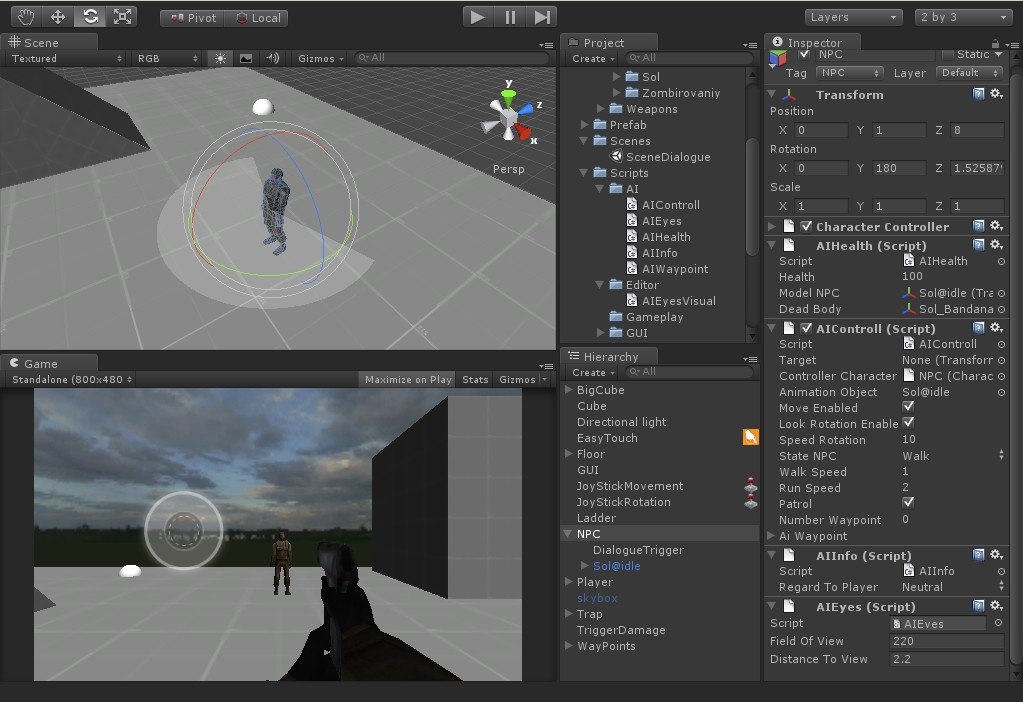Switch to the Game tab
This screenshot has height=702, width=1023.
41,363
